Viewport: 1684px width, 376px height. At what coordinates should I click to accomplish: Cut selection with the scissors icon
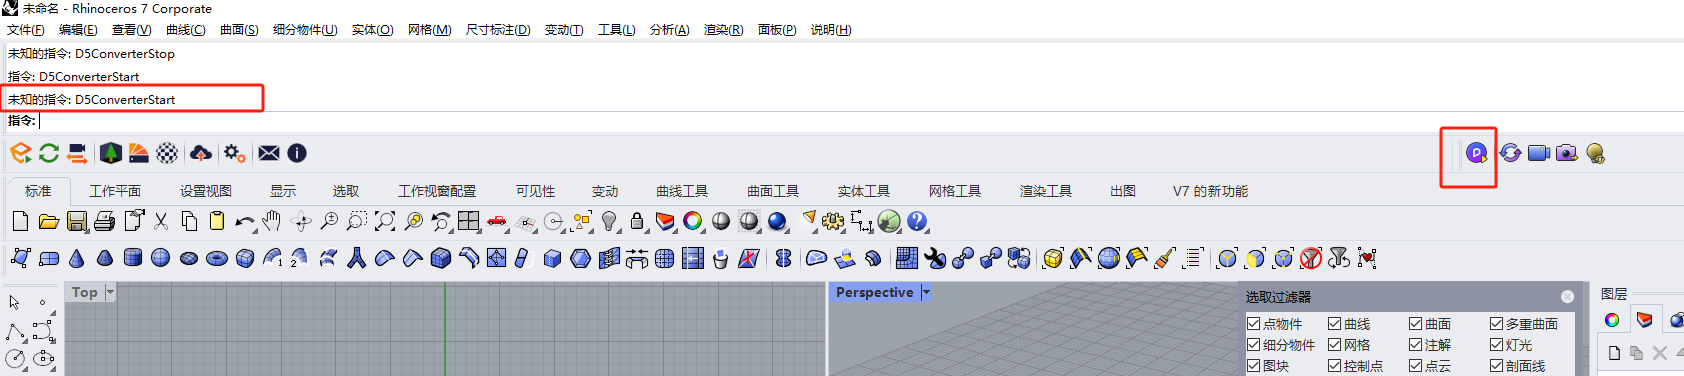161,221
